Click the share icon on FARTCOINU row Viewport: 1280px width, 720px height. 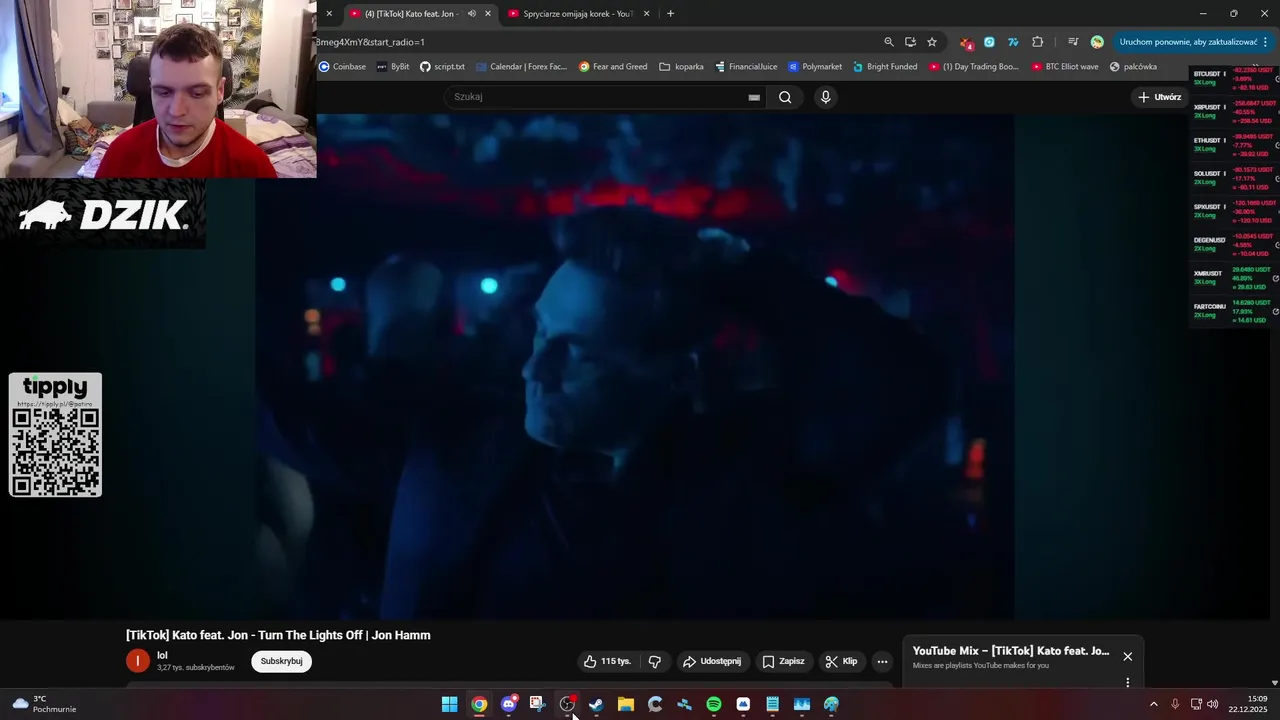(1276, 312)
